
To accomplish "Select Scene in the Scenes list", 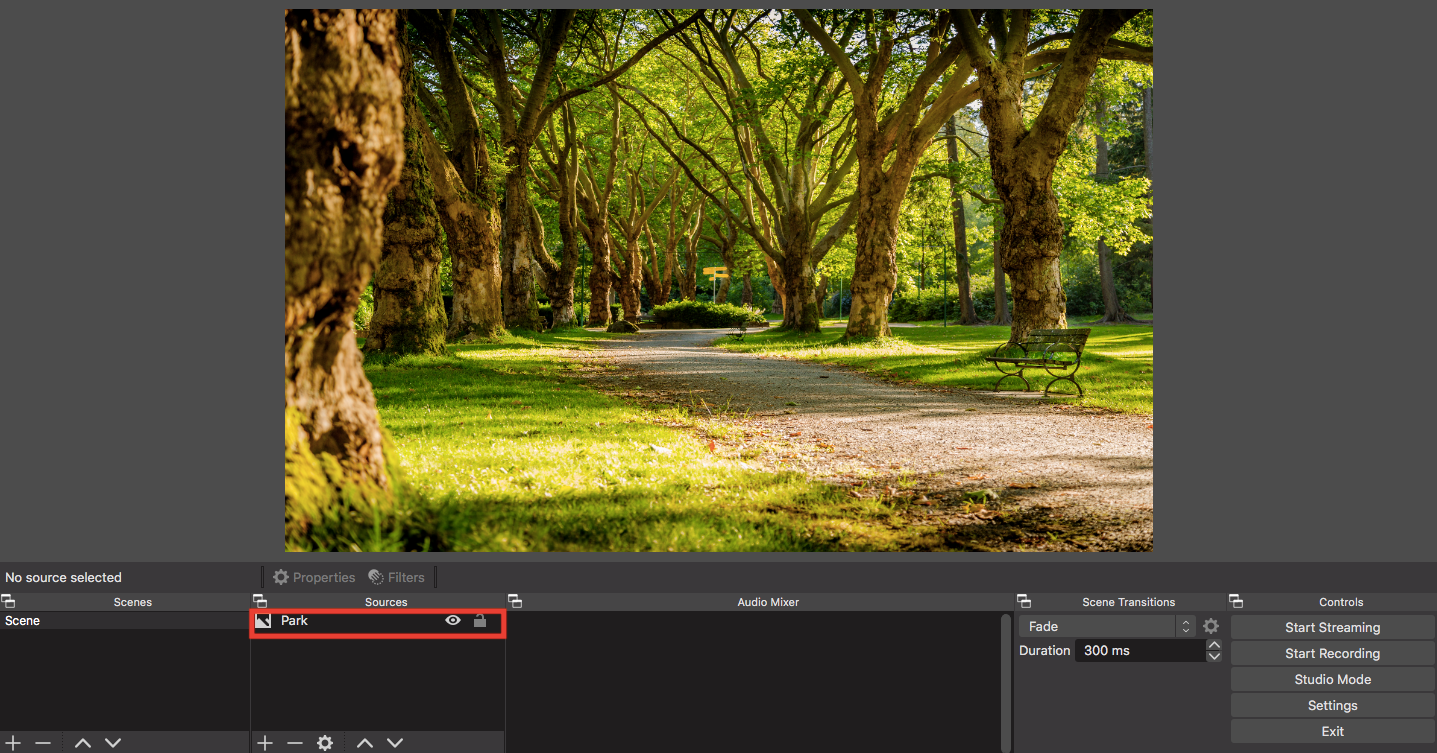I will point(23,621).
